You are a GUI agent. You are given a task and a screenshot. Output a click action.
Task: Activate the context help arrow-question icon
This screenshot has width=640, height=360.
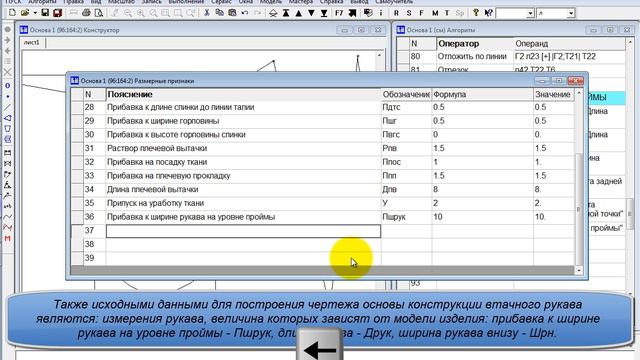[x=488, y=13]
